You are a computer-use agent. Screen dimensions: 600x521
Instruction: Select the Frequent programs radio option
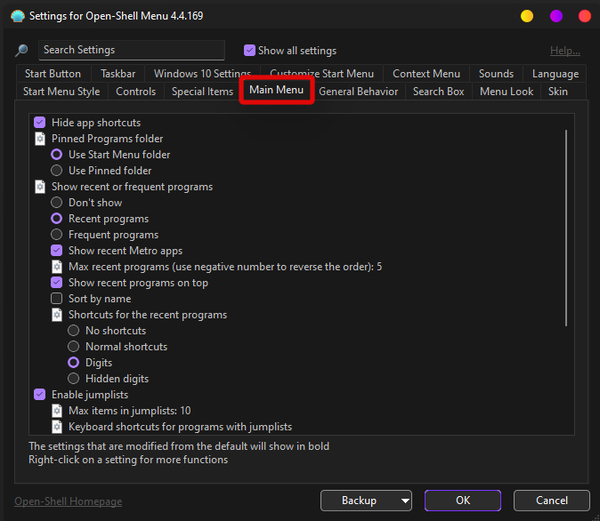tap(57, 235)
